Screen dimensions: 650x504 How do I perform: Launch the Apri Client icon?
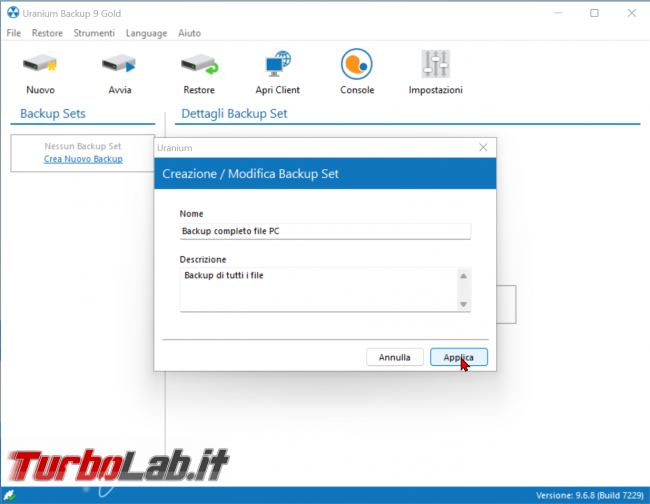point(278,64)
